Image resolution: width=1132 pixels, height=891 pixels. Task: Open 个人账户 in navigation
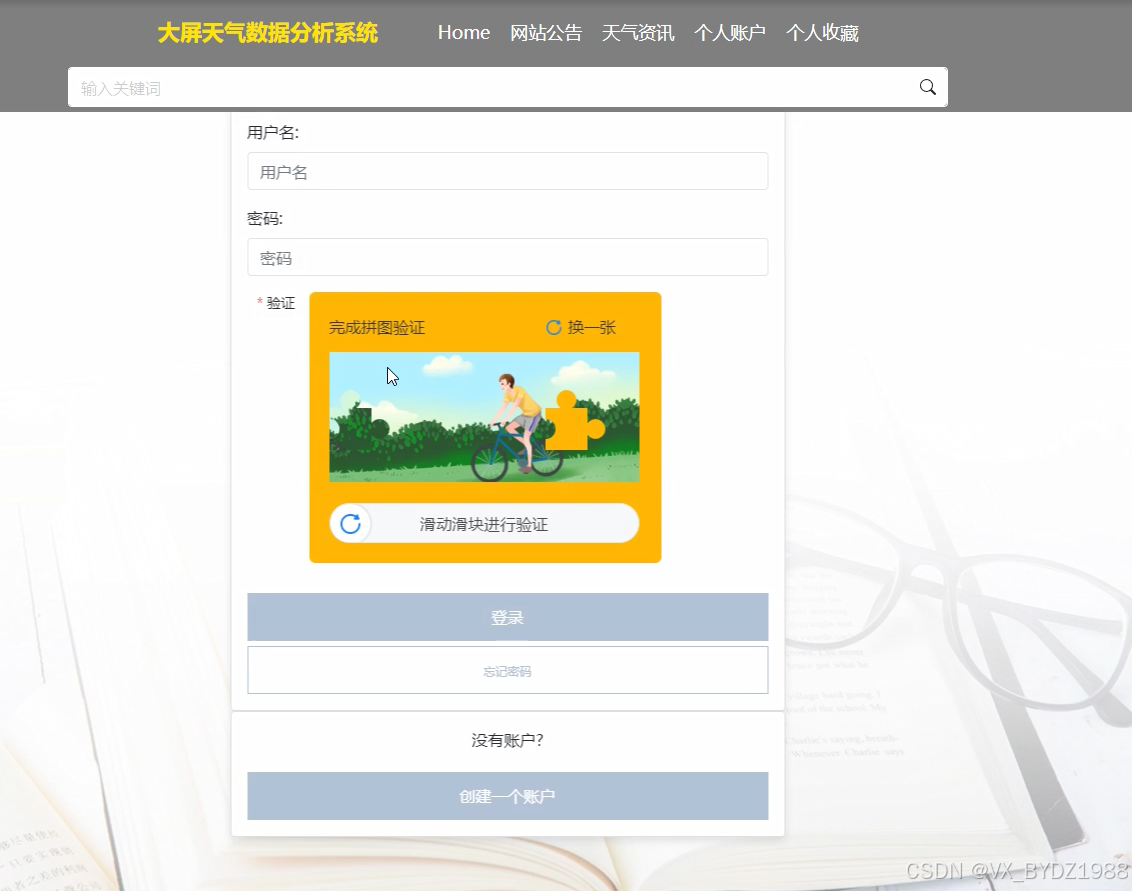point(730,33)
